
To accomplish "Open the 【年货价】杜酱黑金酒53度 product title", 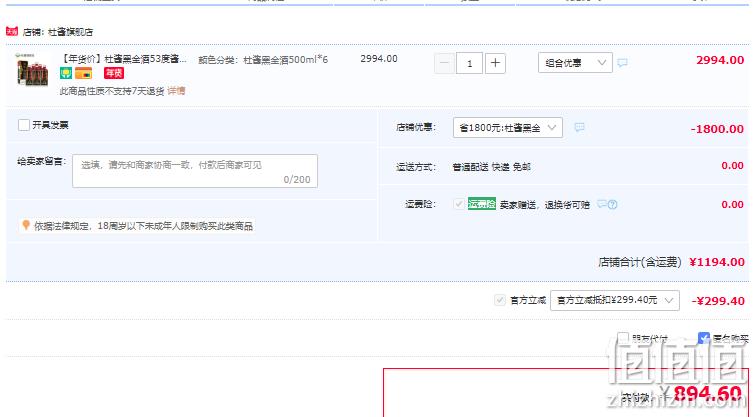I will pos(123,59).
